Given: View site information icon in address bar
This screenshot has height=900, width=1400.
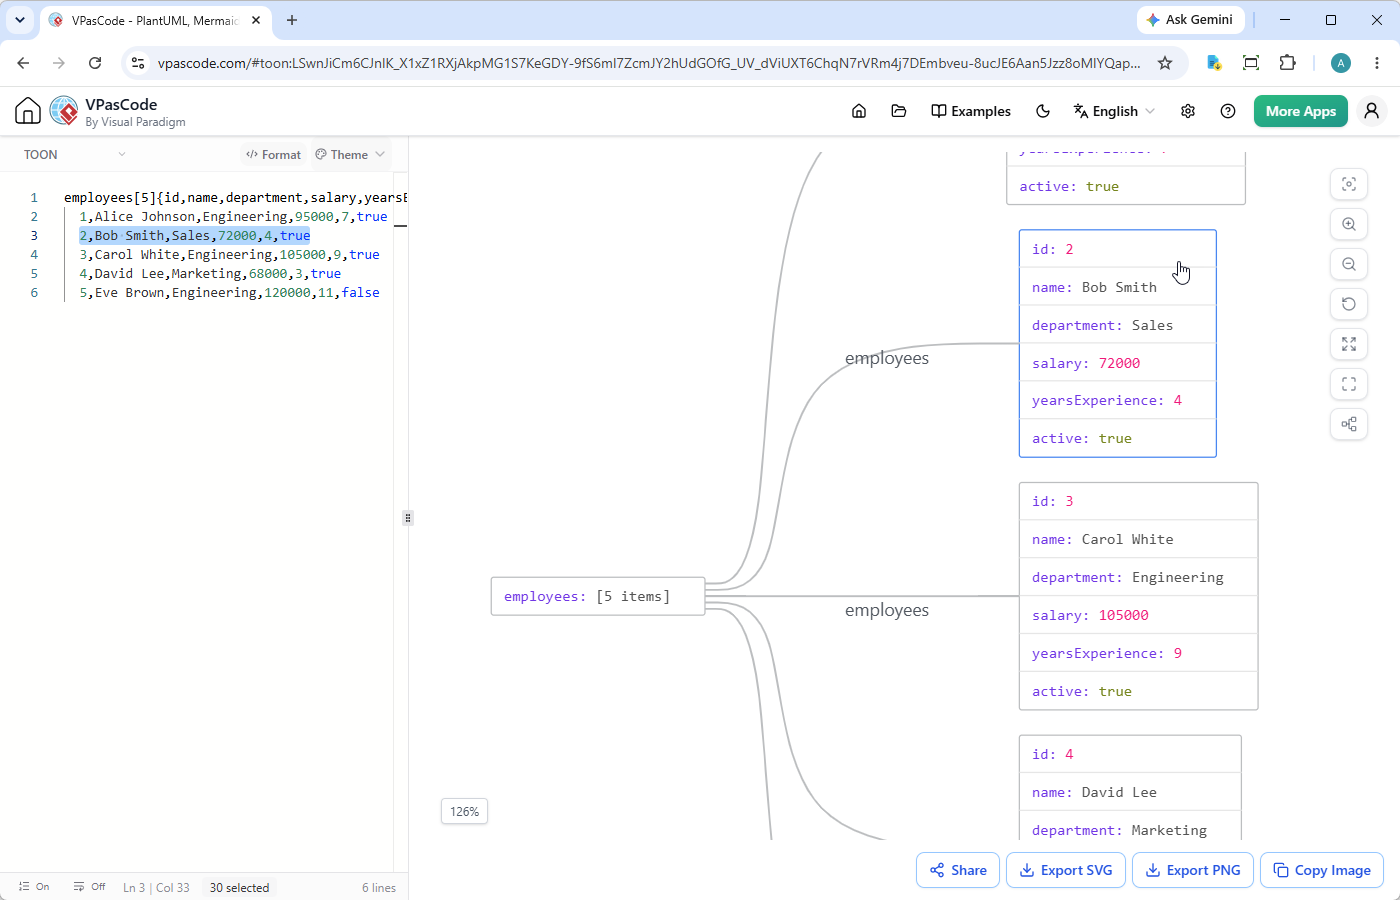Looking at the screenshot, I should pos(138,63).
